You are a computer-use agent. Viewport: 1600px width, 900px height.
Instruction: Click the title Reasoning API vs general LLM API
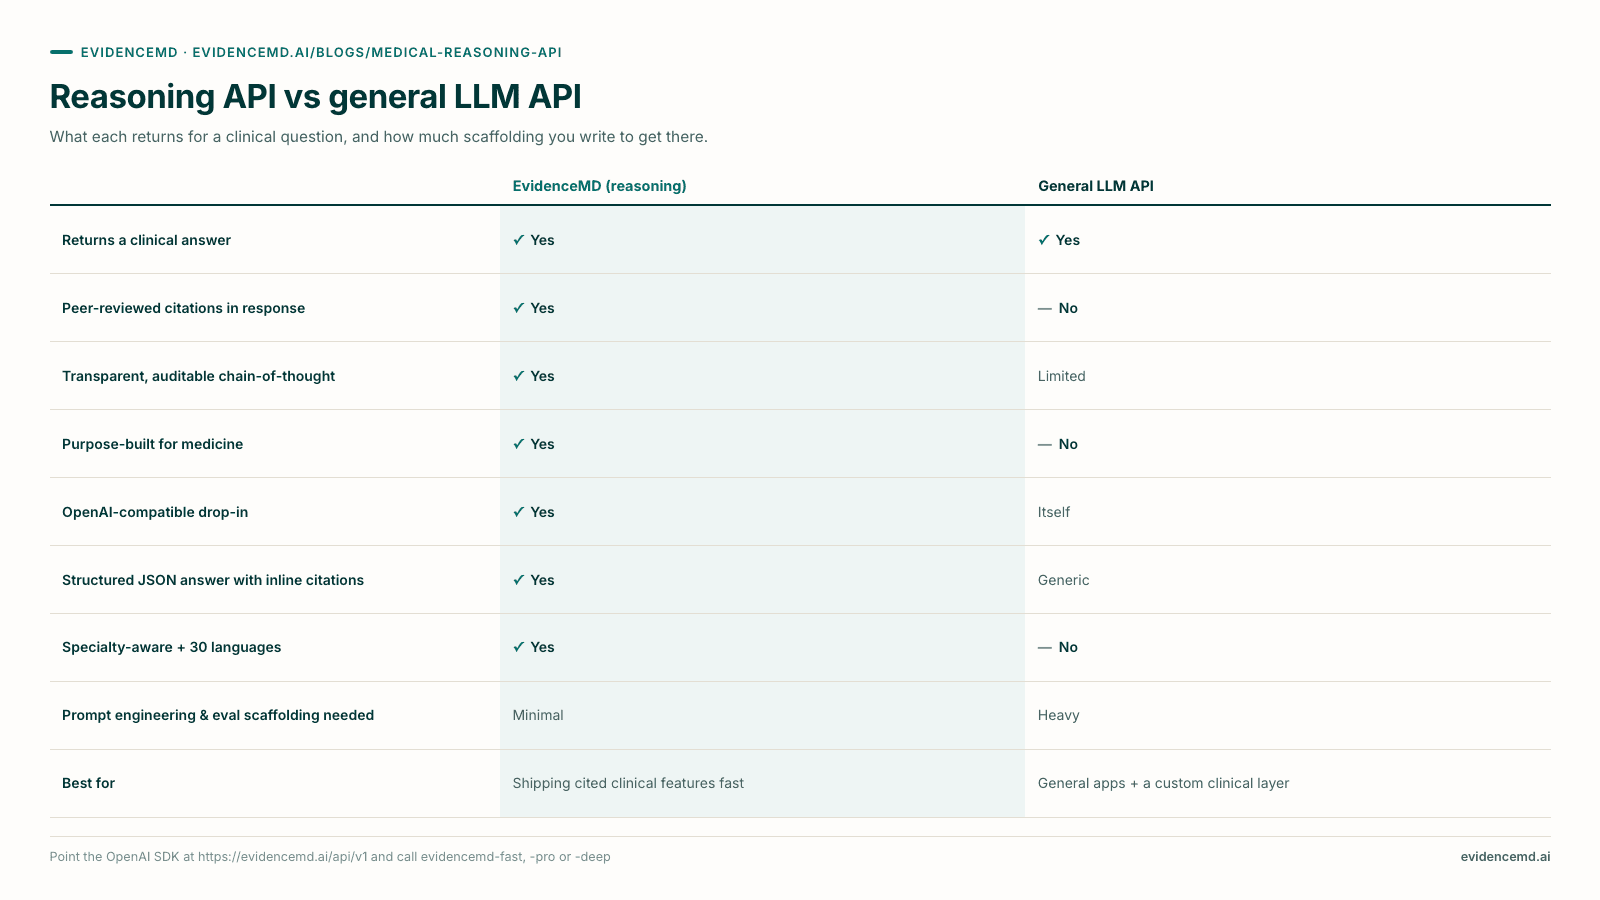click(315, 97)
